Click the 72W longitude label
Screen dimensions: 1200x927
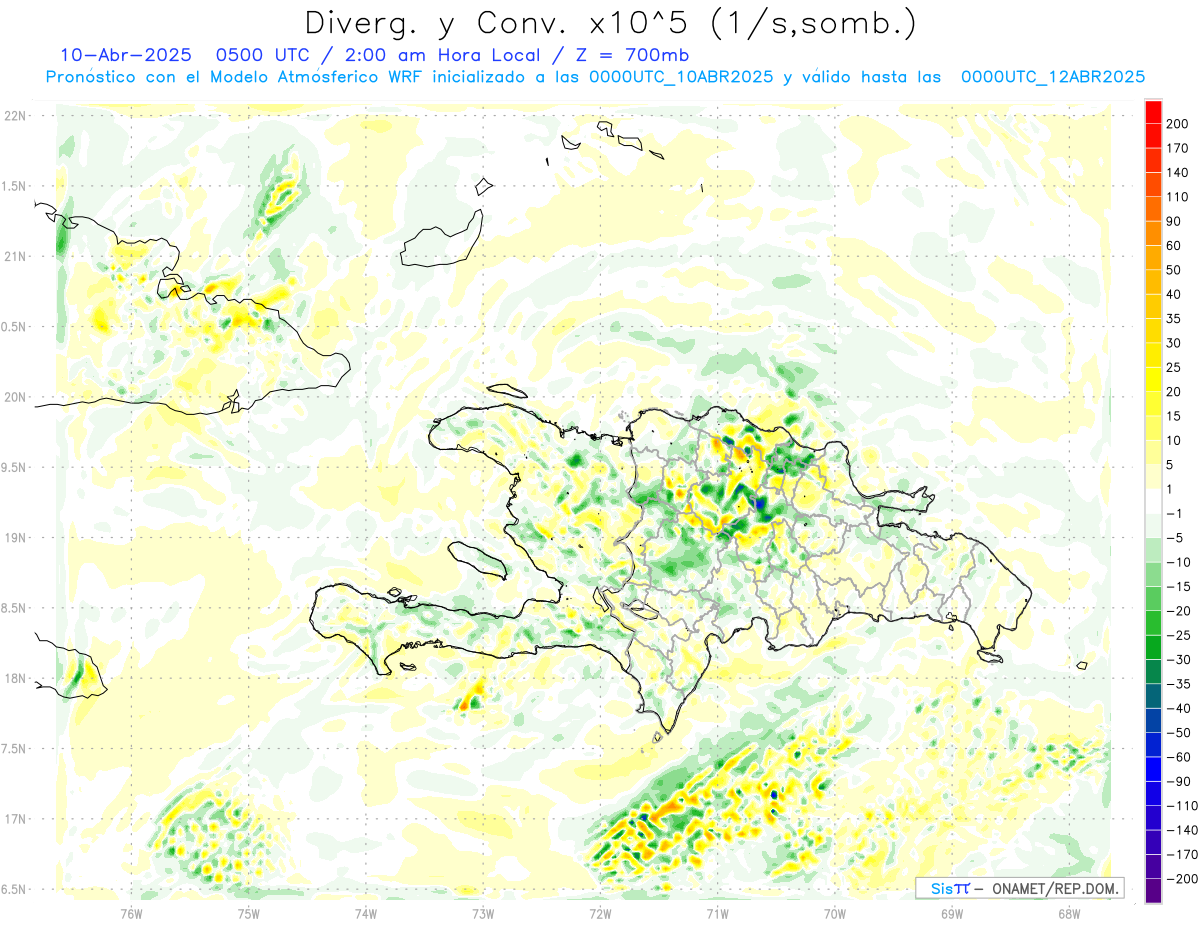pos(600,913)
